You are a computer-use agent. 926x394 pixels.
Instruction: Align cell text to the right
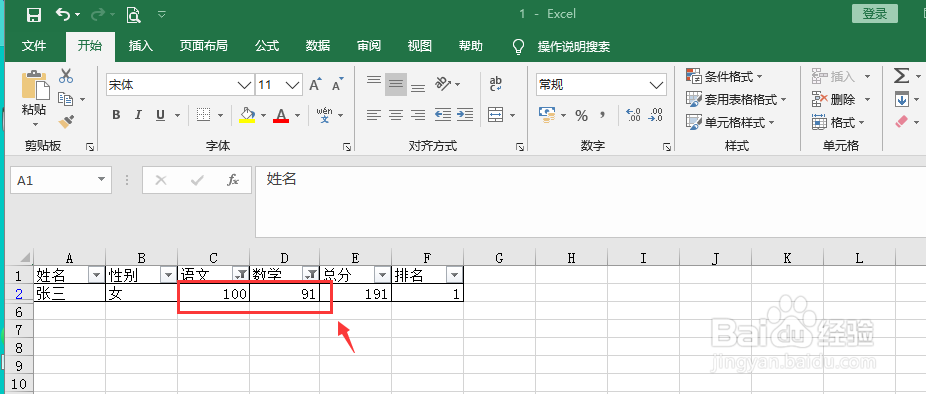[418, 115]
